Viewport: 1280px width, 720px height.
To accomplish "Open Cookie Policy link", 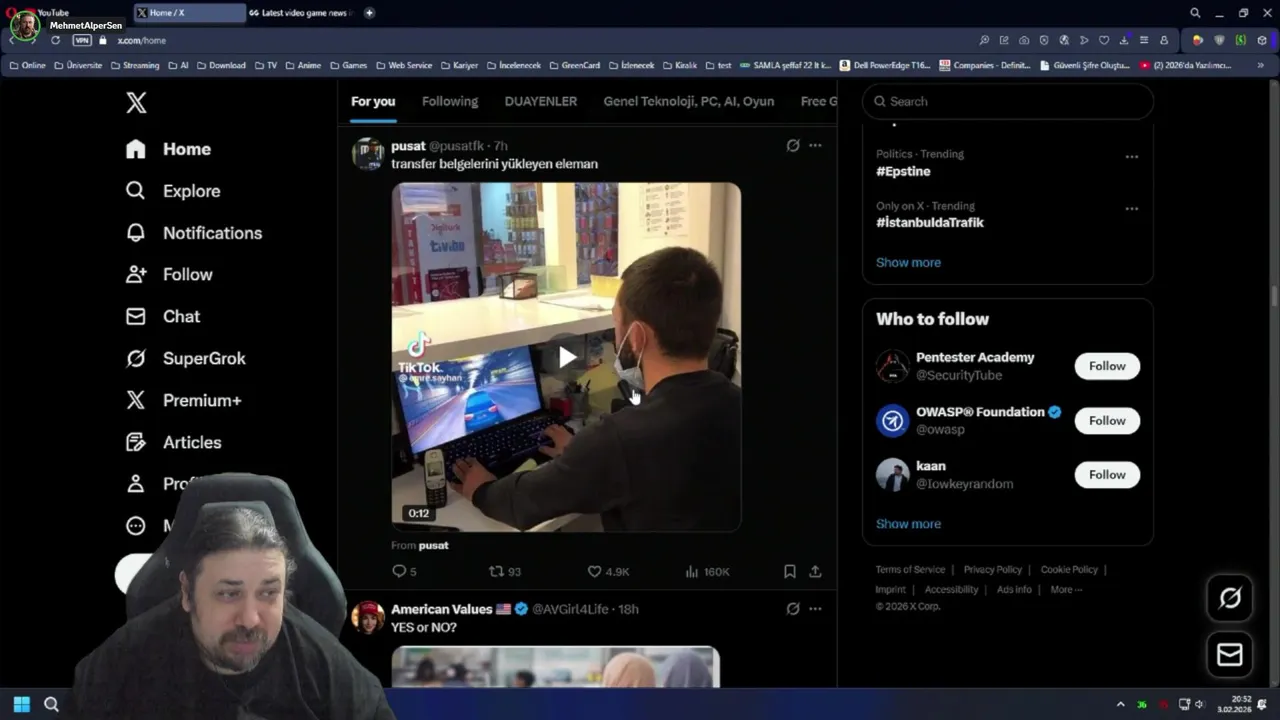I will (1069, 570).
